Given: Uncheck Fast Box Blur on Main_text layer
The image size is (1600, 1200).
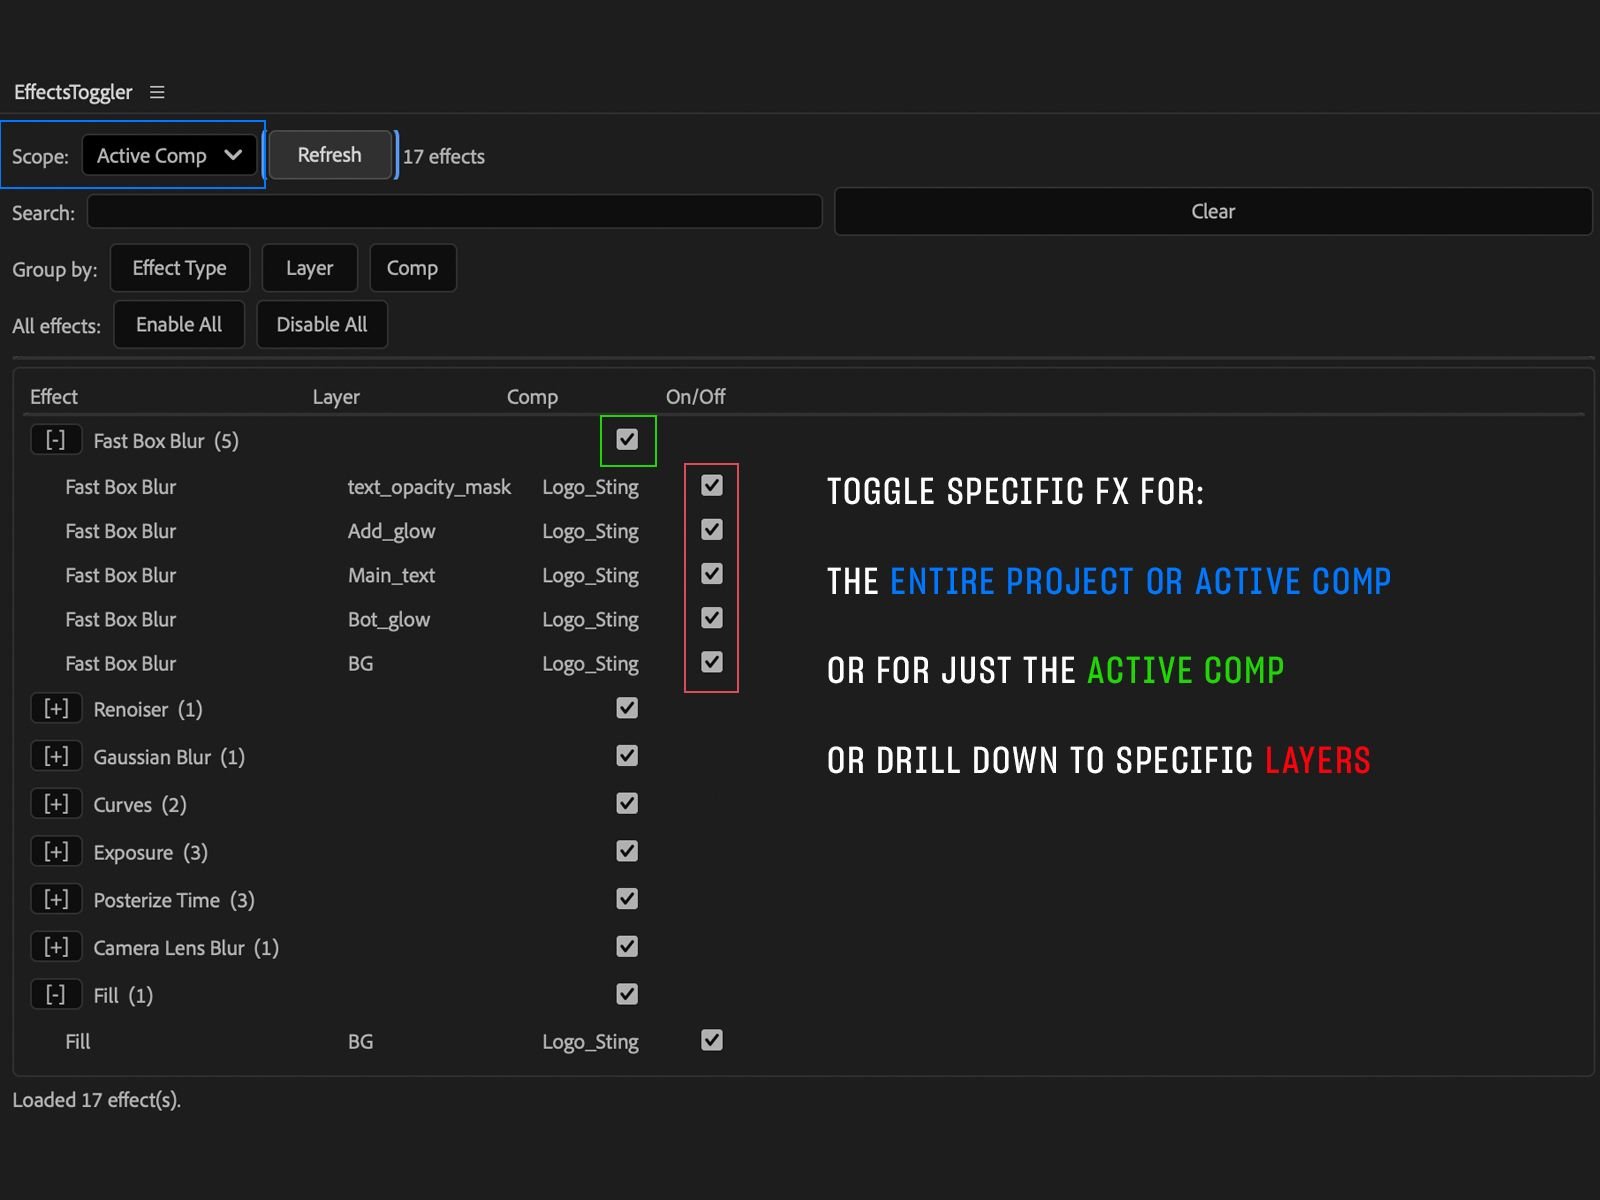Looking at the screenshot, I should pos(711,574).
